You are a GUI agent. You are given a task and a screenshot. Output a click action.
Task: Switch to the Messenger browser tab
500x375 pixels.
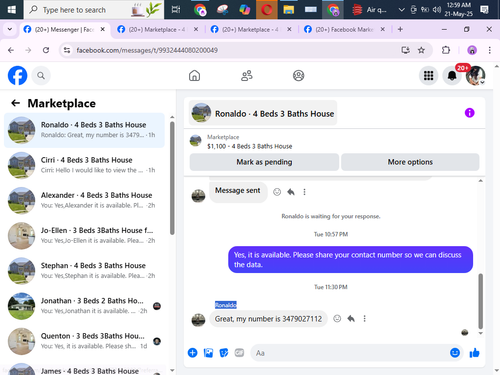pos(63,30)
